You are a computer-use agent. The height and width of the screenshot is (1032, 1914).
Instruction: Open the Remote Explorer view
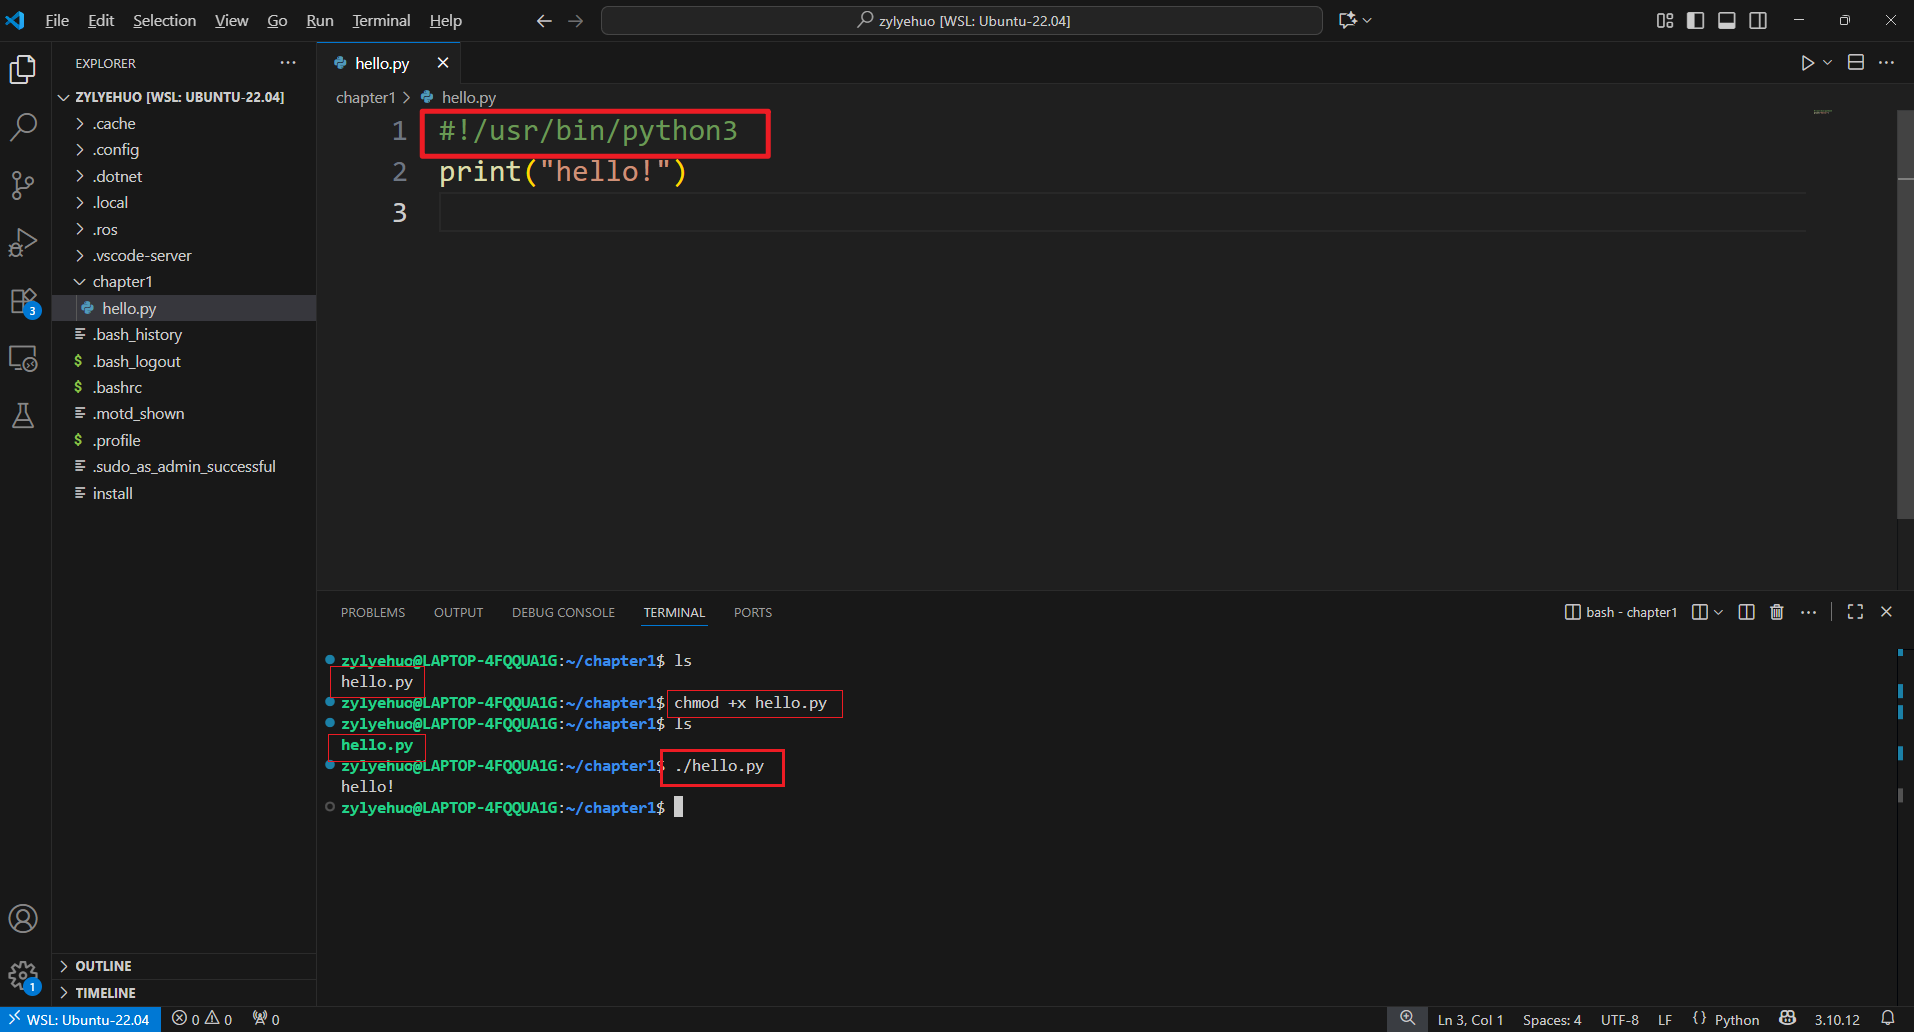23,358
